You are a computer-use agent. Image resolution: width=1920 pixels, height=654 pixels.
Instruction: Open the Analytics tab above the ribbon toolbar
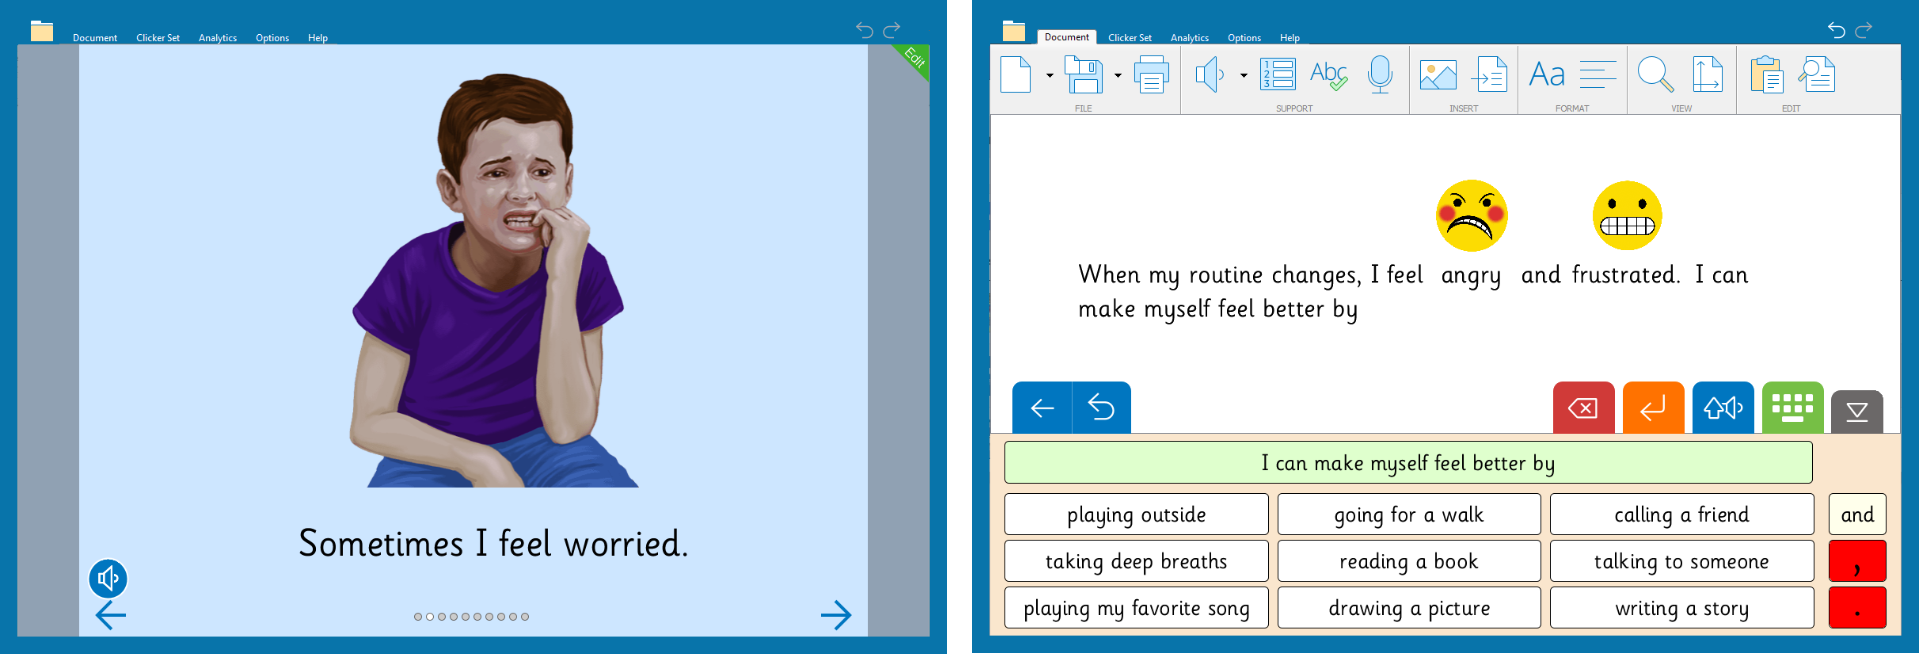point(1189,38)
